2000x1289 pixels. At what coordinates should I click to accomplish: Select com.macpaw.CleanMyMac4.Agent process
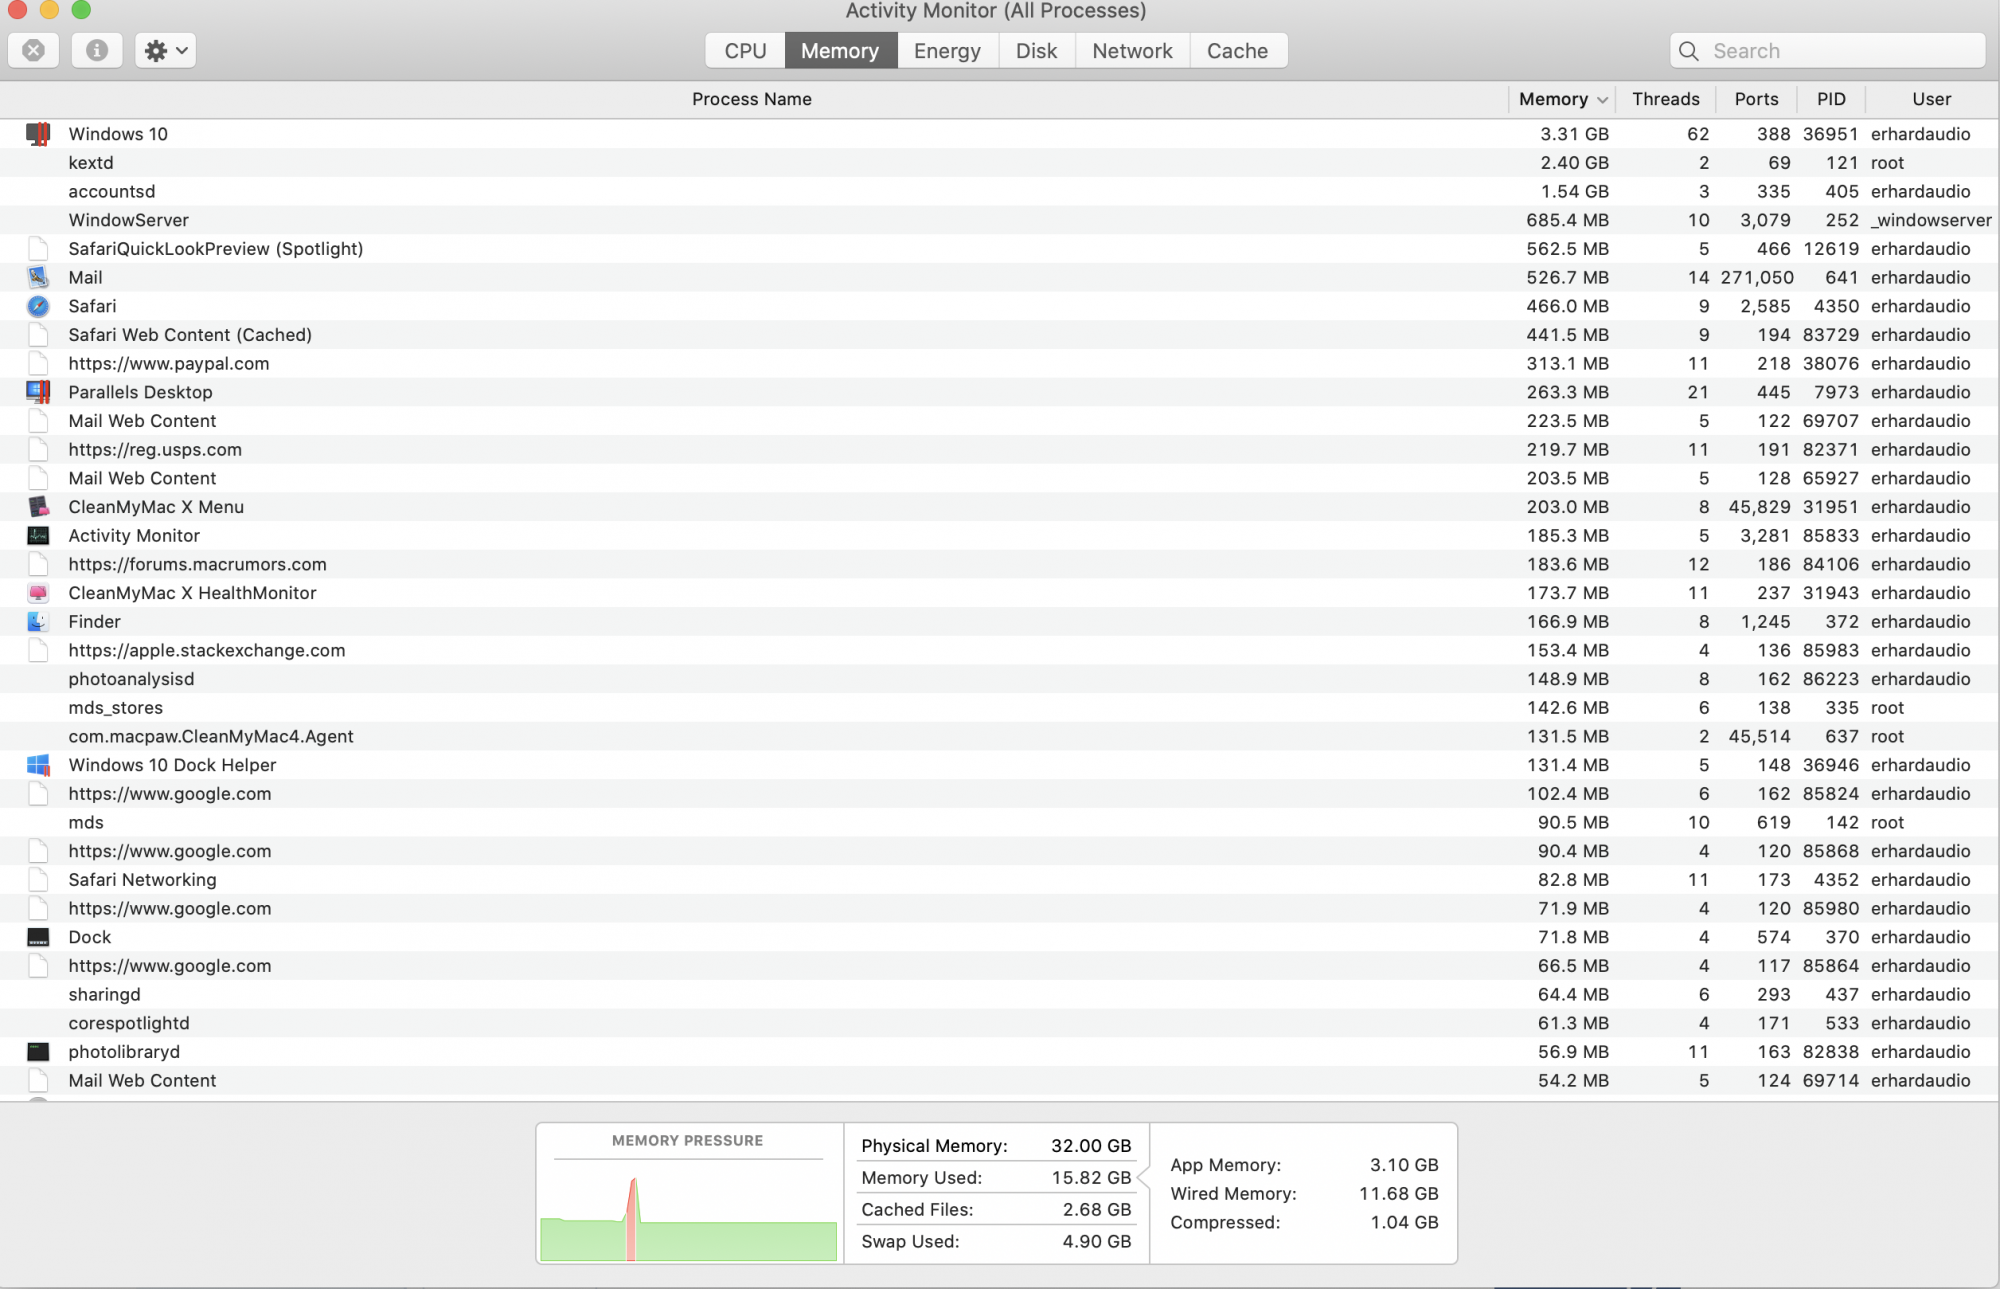coord(1000,737)
